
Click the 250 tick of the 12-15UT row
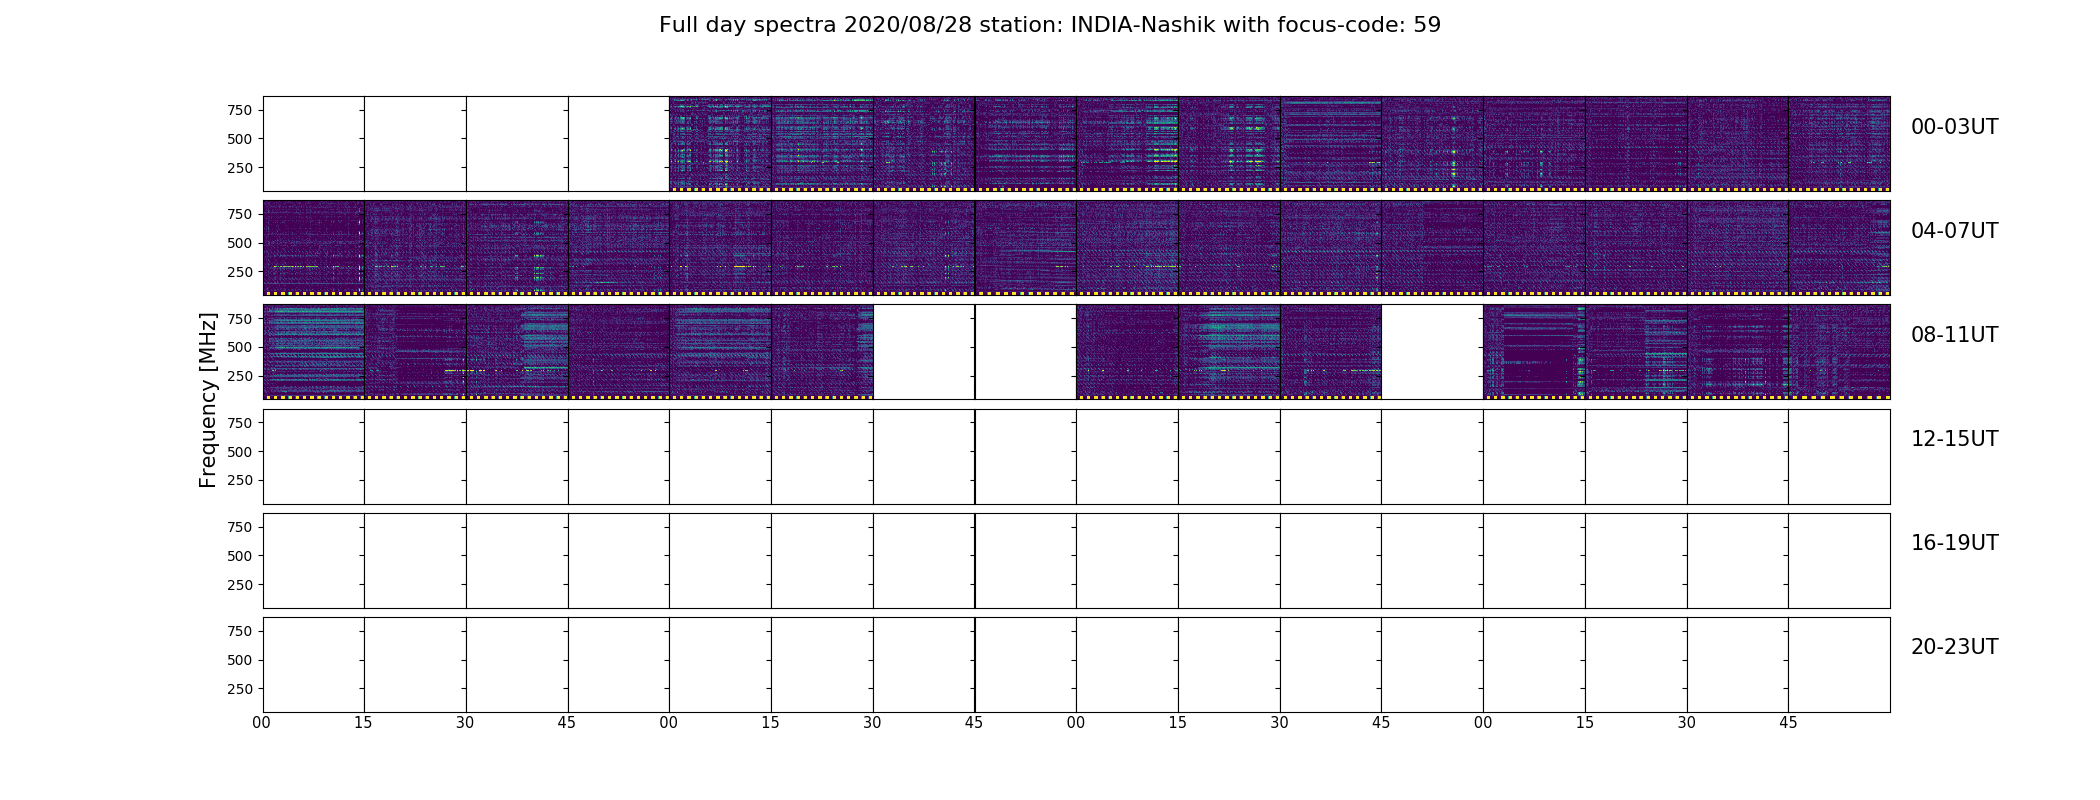[240, 481]
